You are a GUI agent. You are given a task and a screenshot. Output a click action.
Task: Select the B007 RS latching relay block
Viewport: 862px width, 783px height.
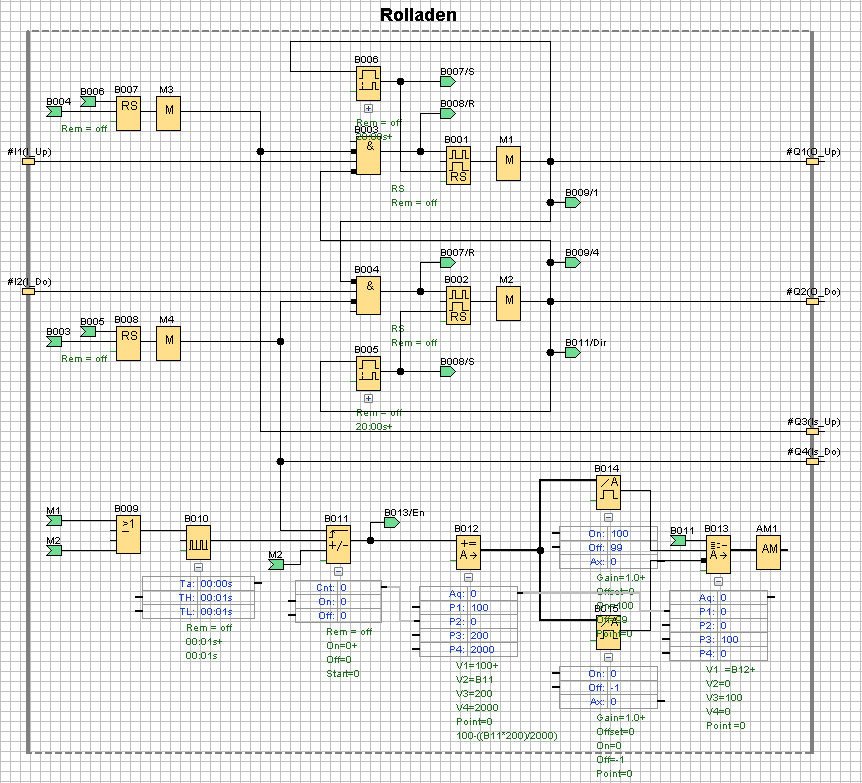click(x=129, y=114)
